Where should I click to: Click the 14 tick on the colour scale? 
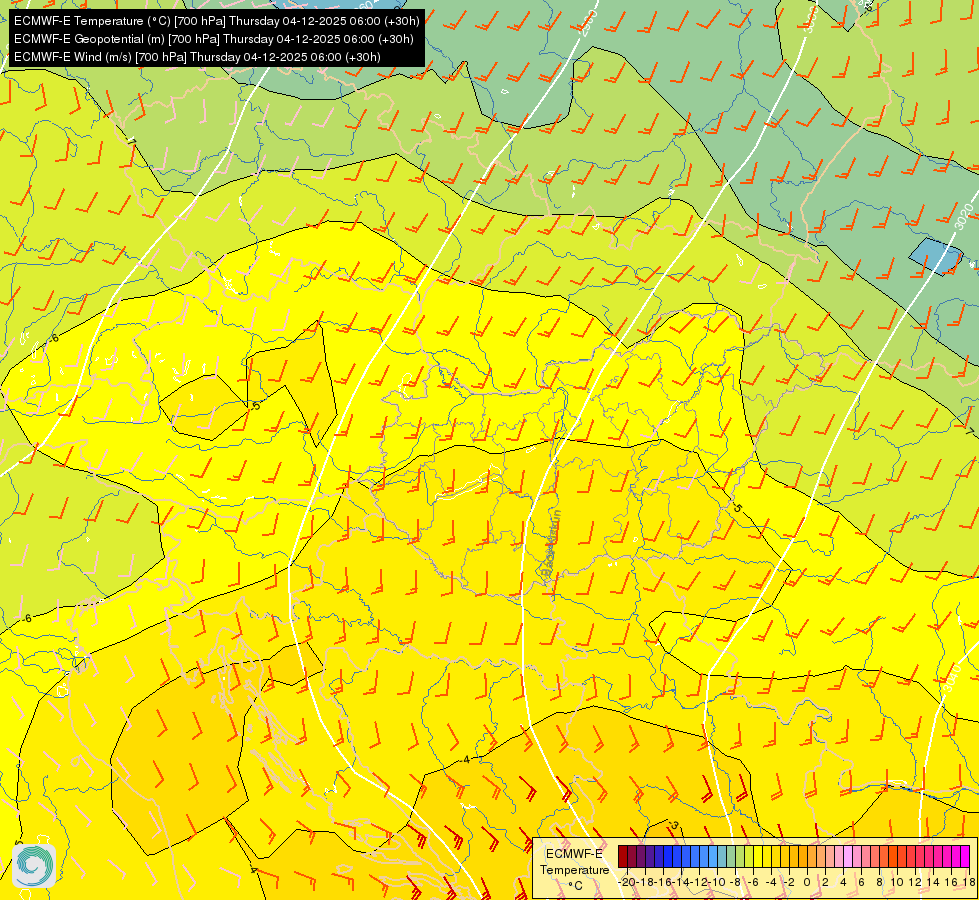(x=933, y=882)
